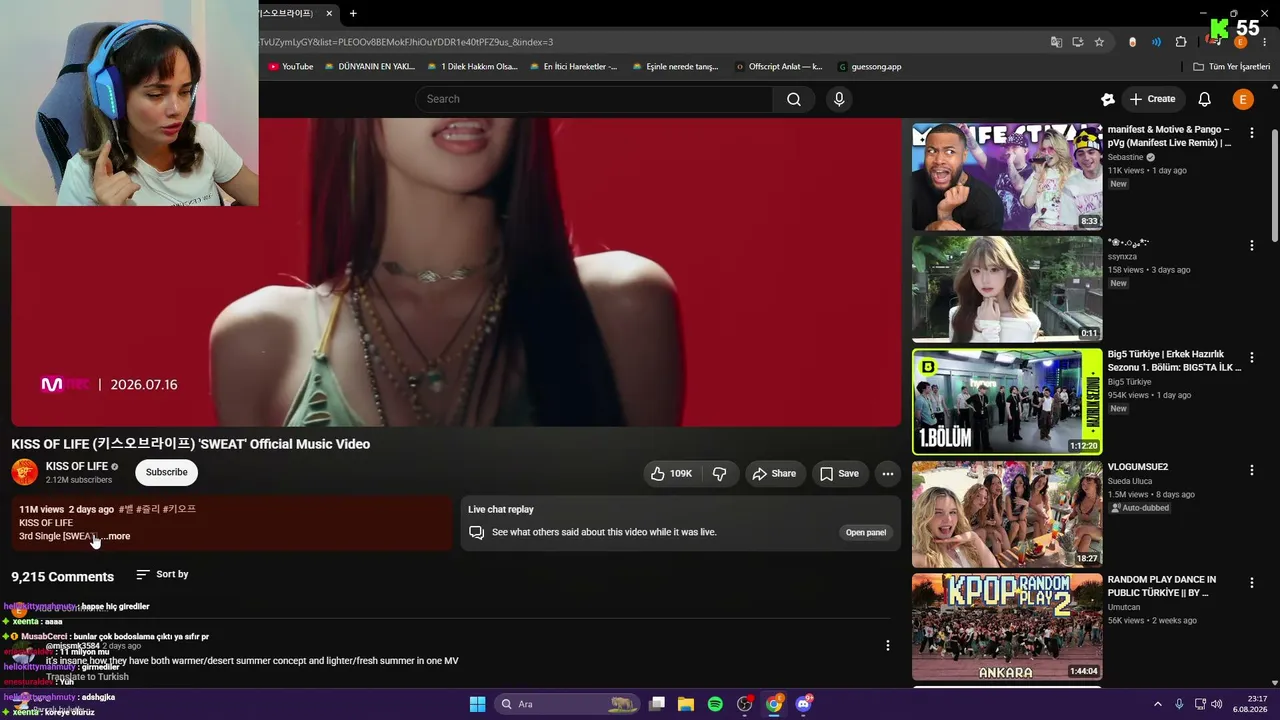Dislike the video with the thumbs-down icon

(719, 474)
